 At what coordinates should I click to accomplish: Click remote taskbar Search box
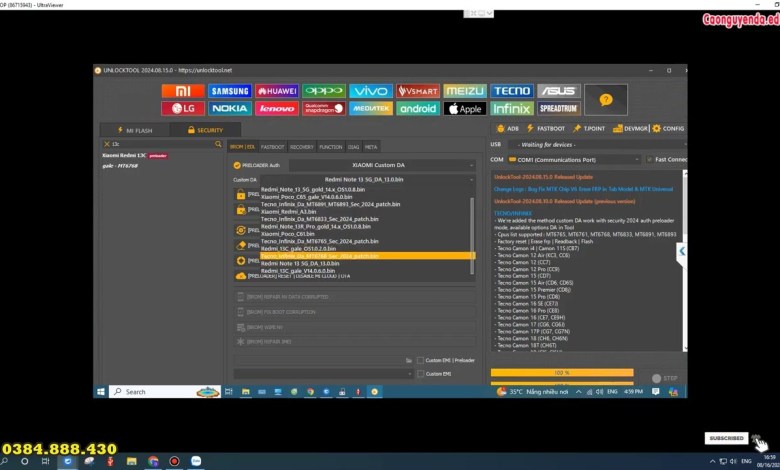[165, 391]
